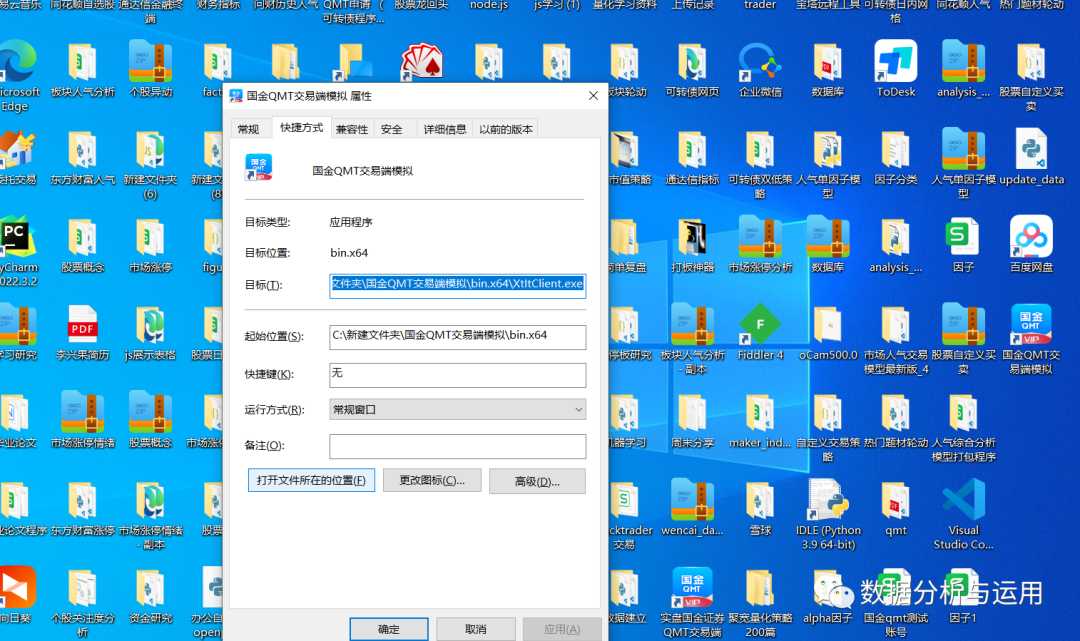
Task: Open the ToDesk remote desktop icon
Action: tap(895, 70)
